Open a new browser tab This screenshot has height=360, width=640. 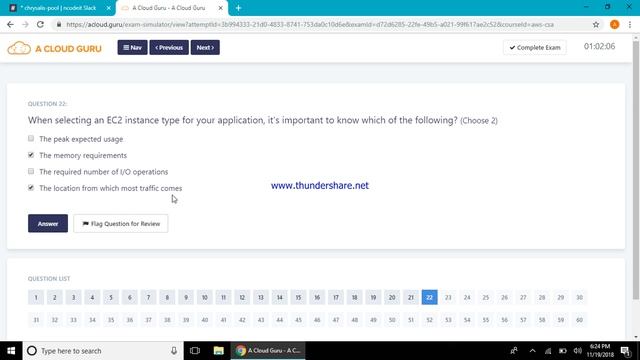[238, 8]
